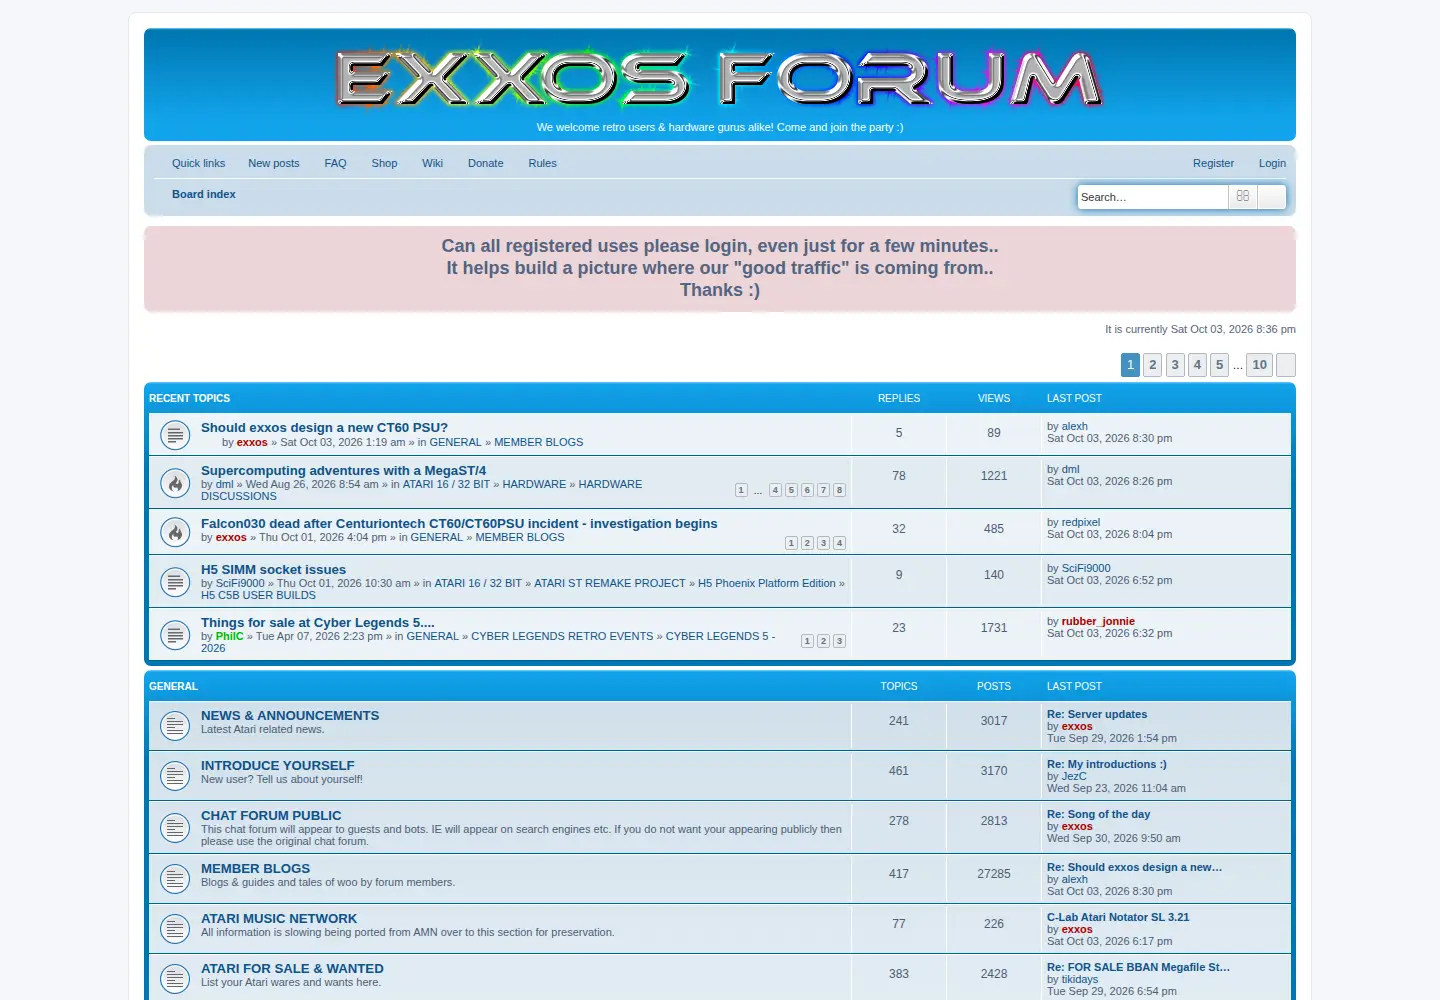Open Falcon030 dead after Centuriontech topic
The height and width of the screenshot is (1000, 1440).
coord(459,523)
